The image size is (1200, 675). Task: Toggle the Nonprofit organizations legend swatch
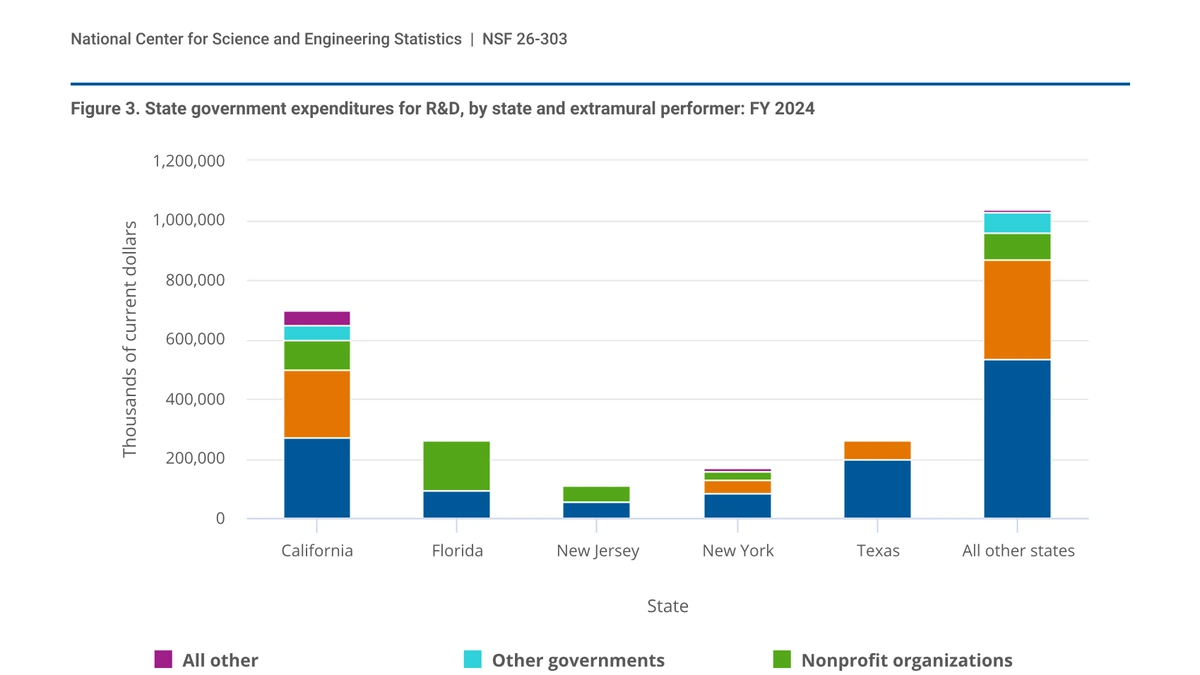pyautogui.click(x=782, y=659)
